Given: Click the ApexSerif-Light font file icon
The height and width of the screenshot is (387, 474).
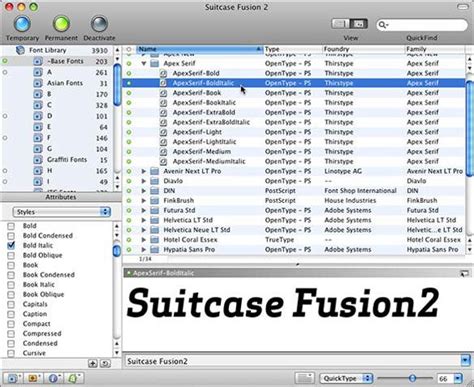Looking at the screenshot, I should click(163, 132).
